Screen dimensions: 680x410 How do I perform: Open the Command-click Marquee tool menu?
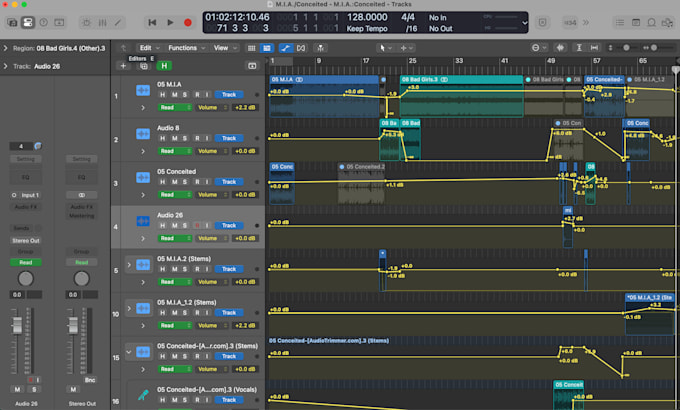click(406, 48)
